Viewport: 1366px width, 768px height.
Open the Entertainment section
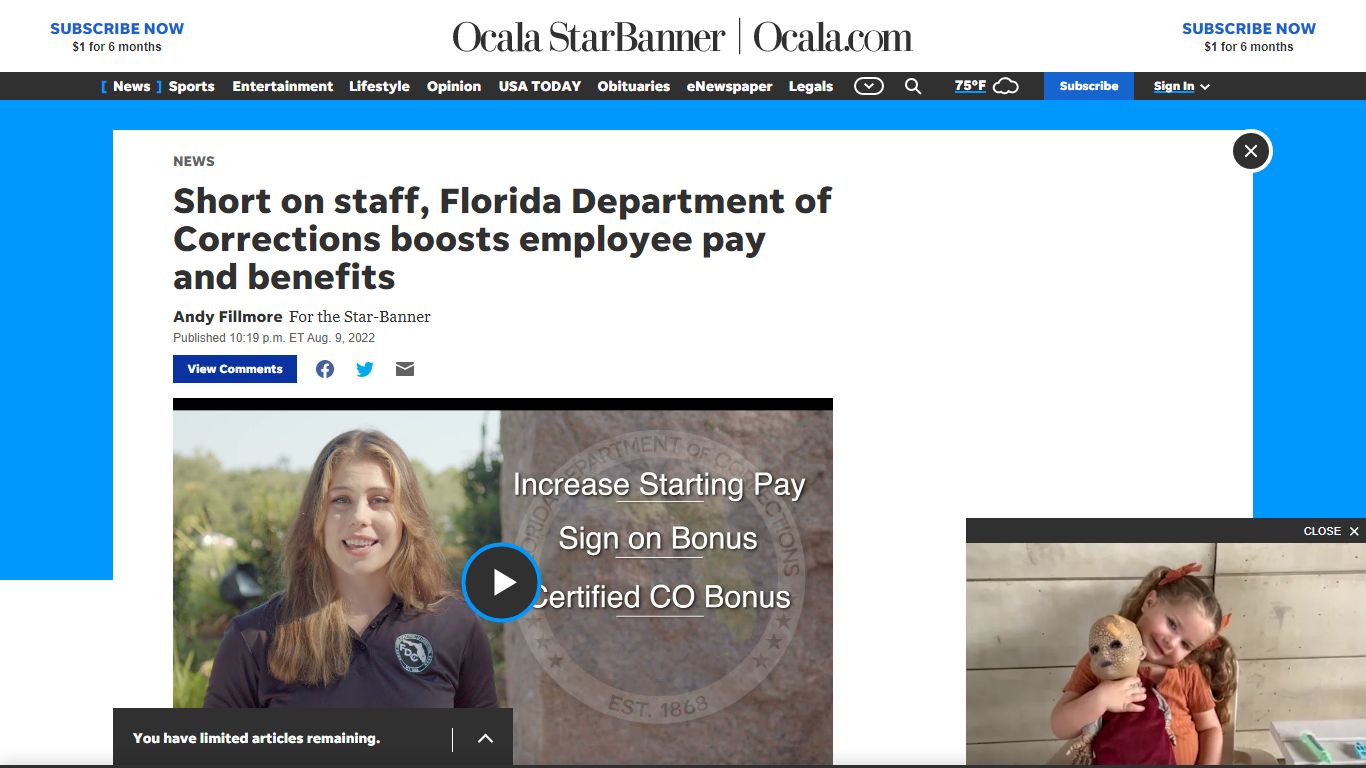(x=283, y=86)
